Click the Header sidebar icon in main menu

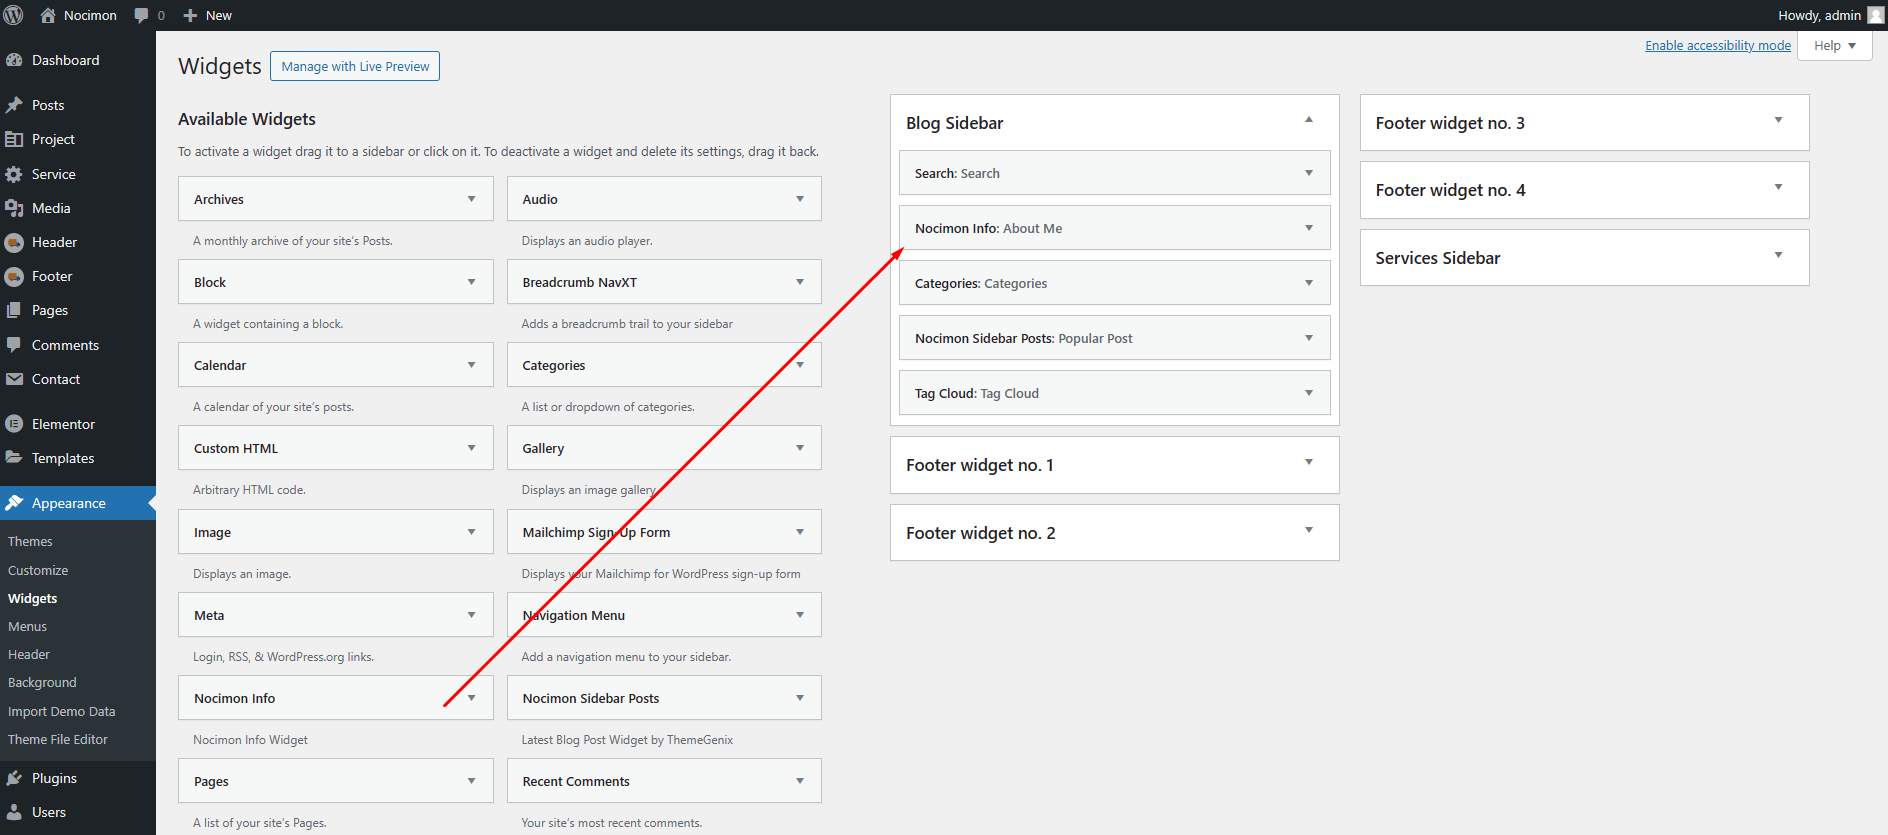[14, 242]
